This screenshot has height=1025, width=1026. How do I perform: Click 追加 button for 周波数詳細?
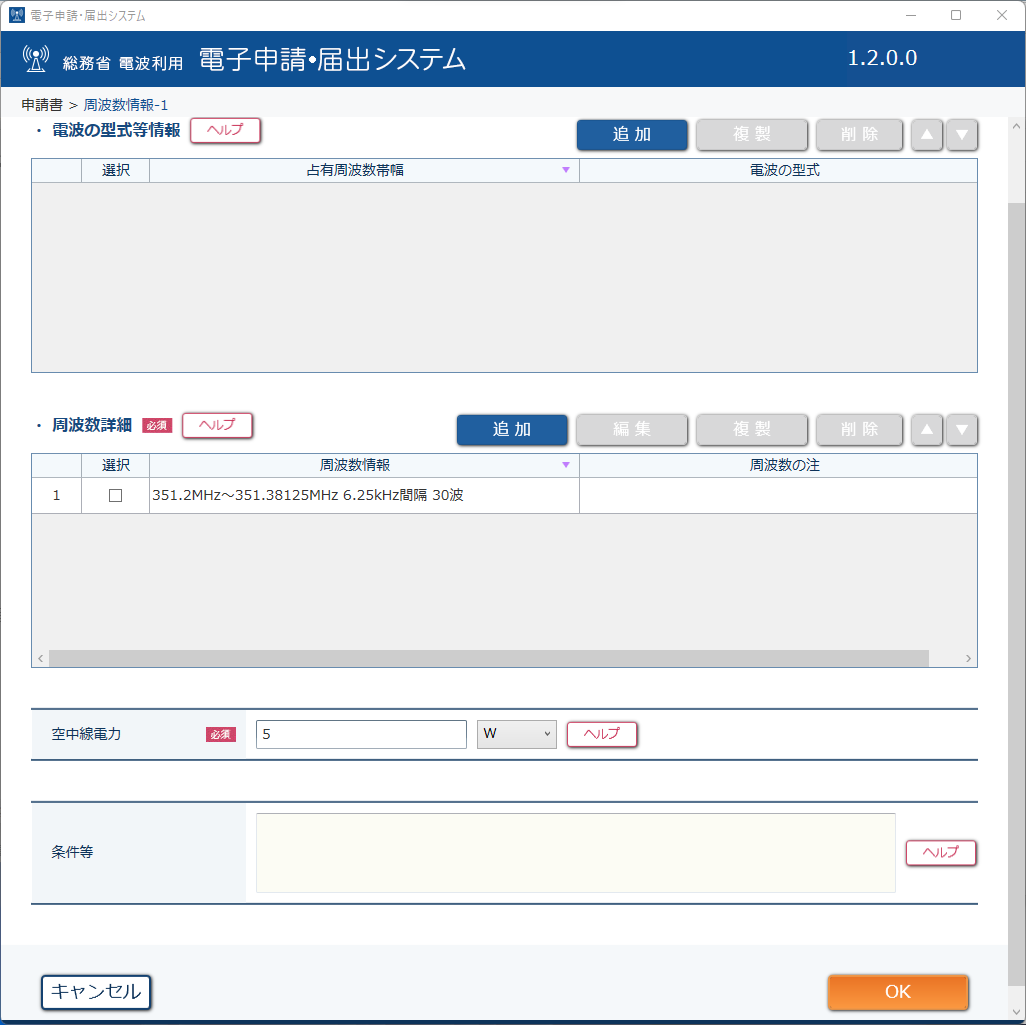[x=512, y=430]
